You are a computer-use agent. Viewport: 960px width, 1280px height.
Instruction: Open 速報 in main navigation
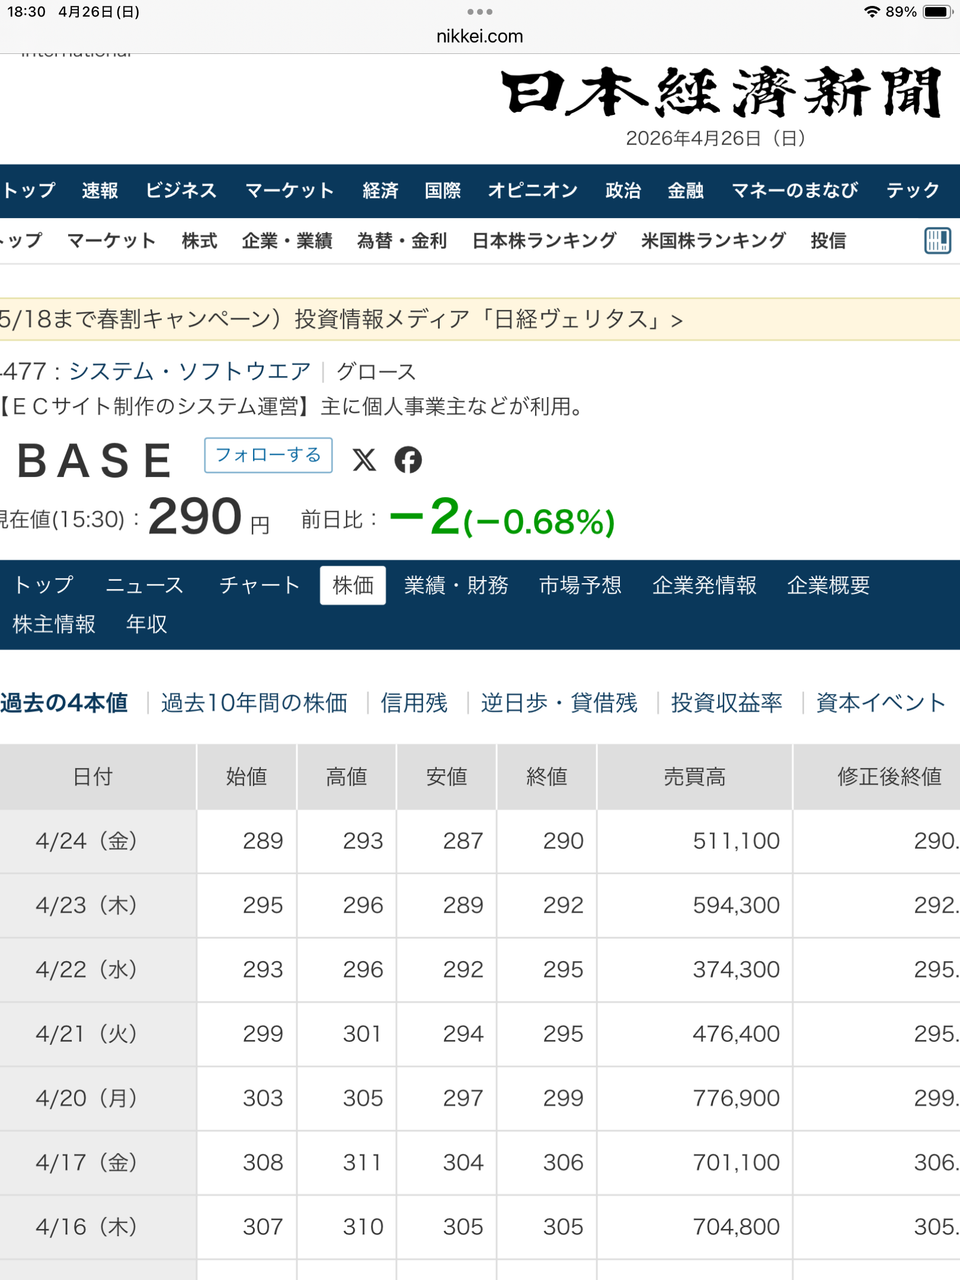point(100,190)
